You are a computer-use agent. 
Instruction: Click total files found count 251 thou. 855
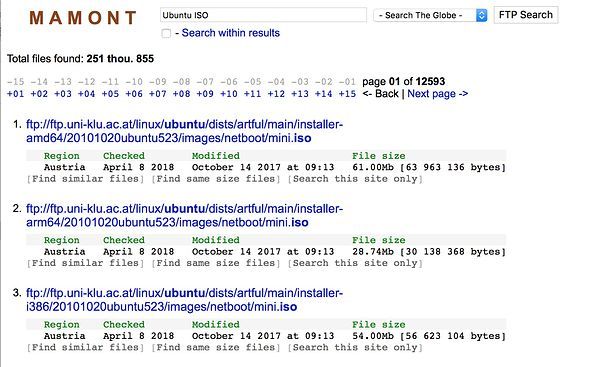coord(120,59)
